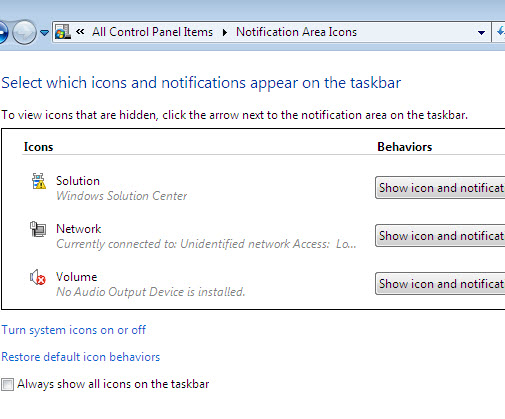Screen dimensions: 505x419
Task: Open Network behavior dropdown
Action: coord(440,236)
